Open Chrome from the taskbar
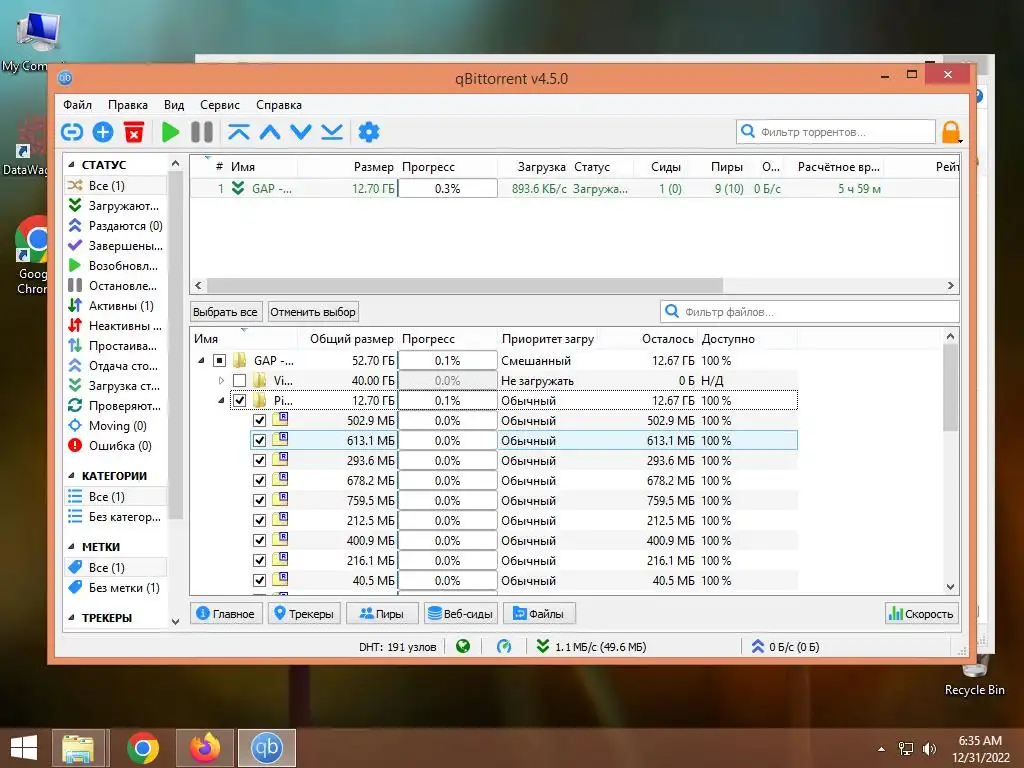Image resolution: width=1024 pixels, height=768 pixels. tap(143, 748)
